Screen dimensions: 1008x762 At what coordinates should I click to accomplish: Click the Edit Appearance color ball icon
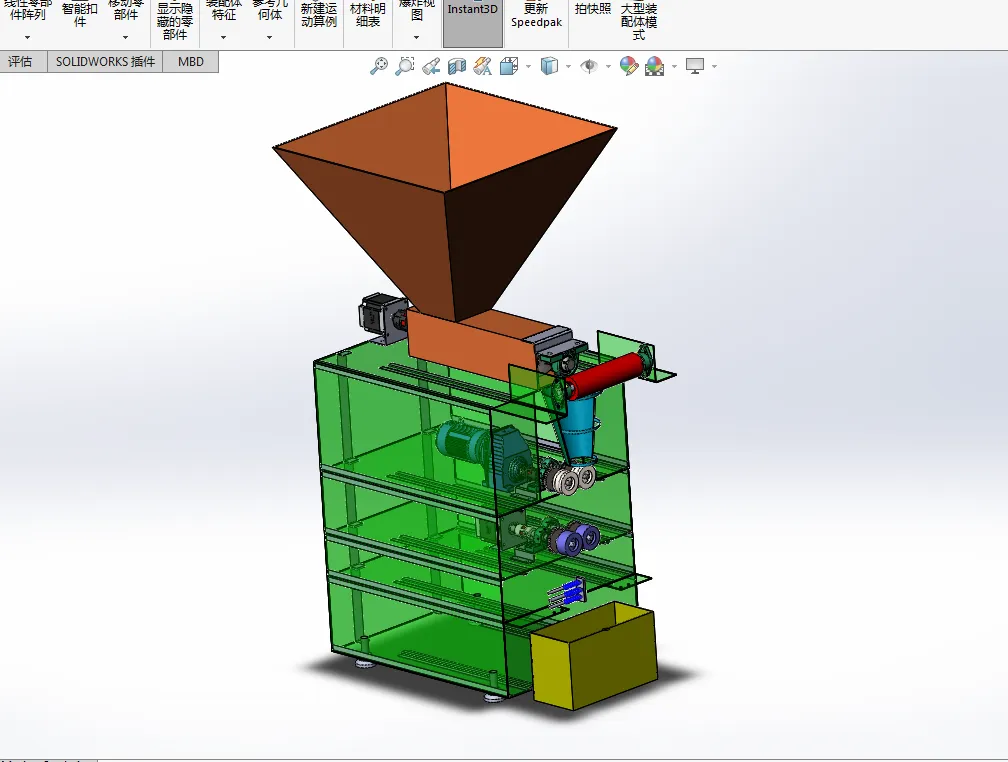pos(629,66)
